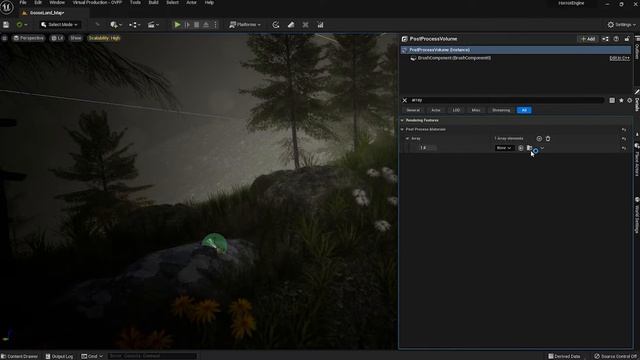Viewport: 640px width, 360px height.
Task: Collapse the Rendering Features section
Action: [402, 121]
